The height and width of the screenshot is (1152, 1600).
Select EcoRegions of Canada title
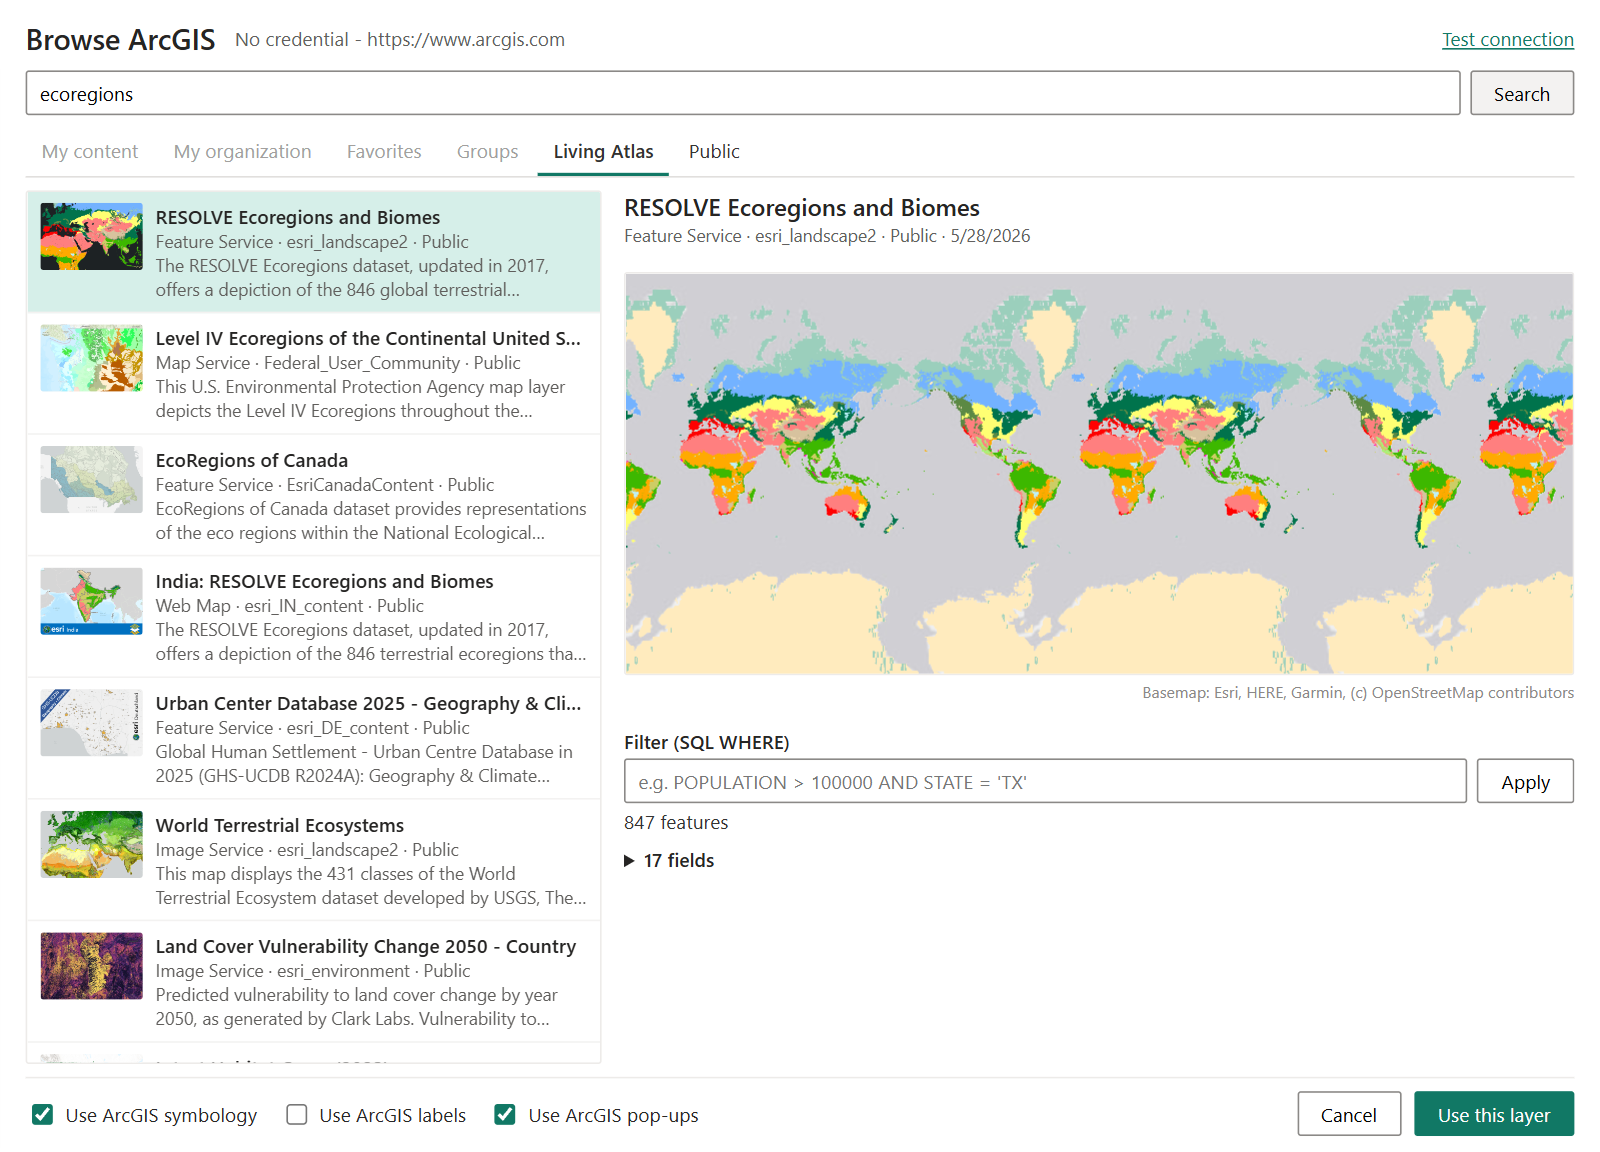coord(252,461)
